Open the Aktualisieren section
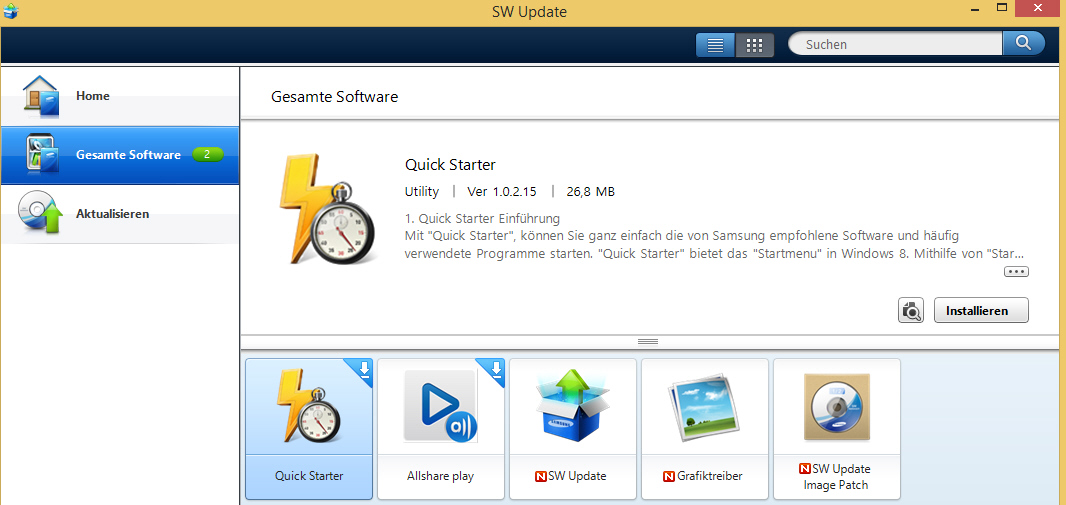This screenshot has width=1066, height=505. click(x=120, y=213)
